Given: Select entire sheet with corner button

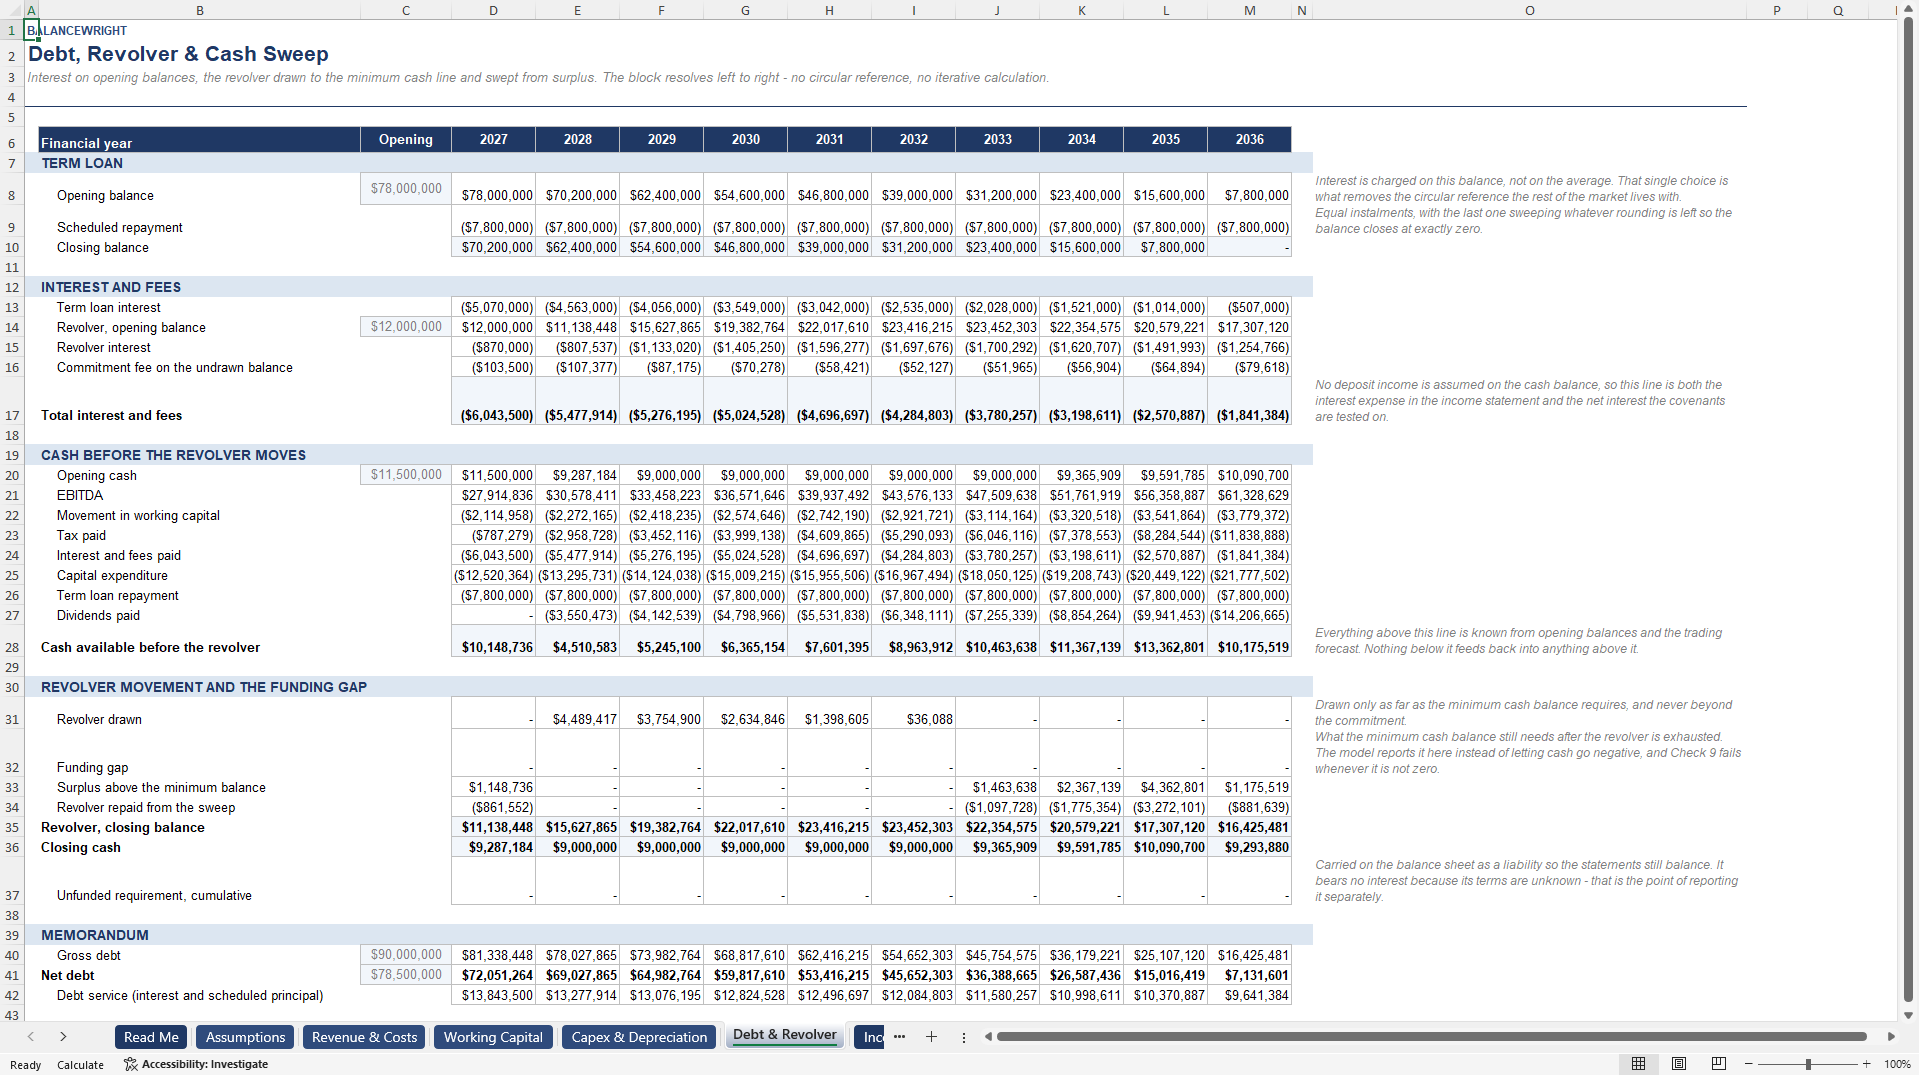Looking at the screenshot, I should coord(12,10).
